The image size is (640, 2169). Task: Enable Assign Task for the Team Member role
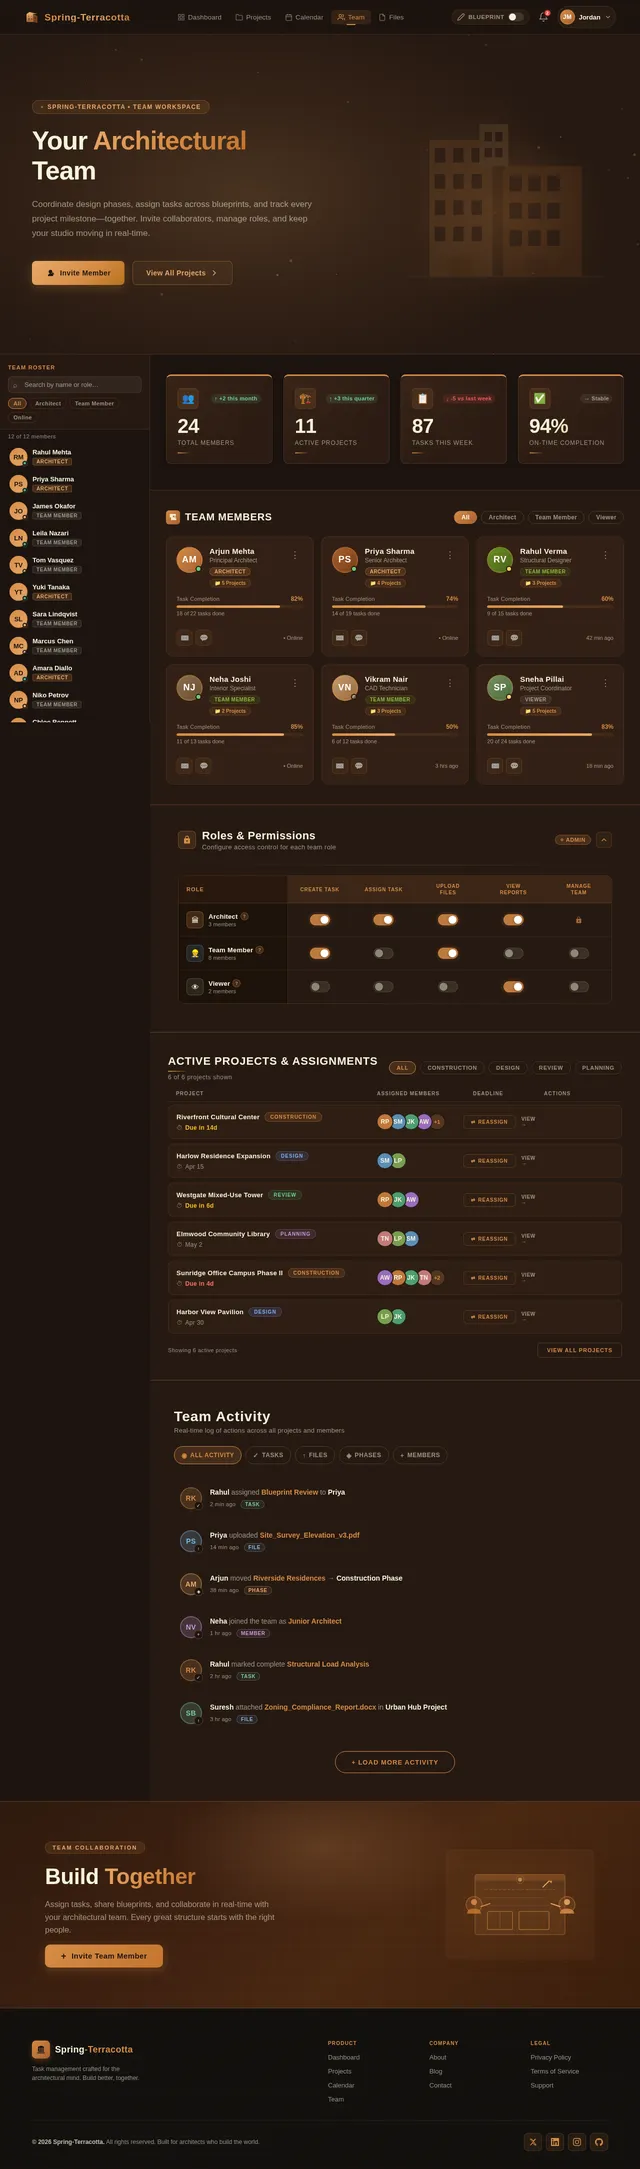tap(383, 954)
